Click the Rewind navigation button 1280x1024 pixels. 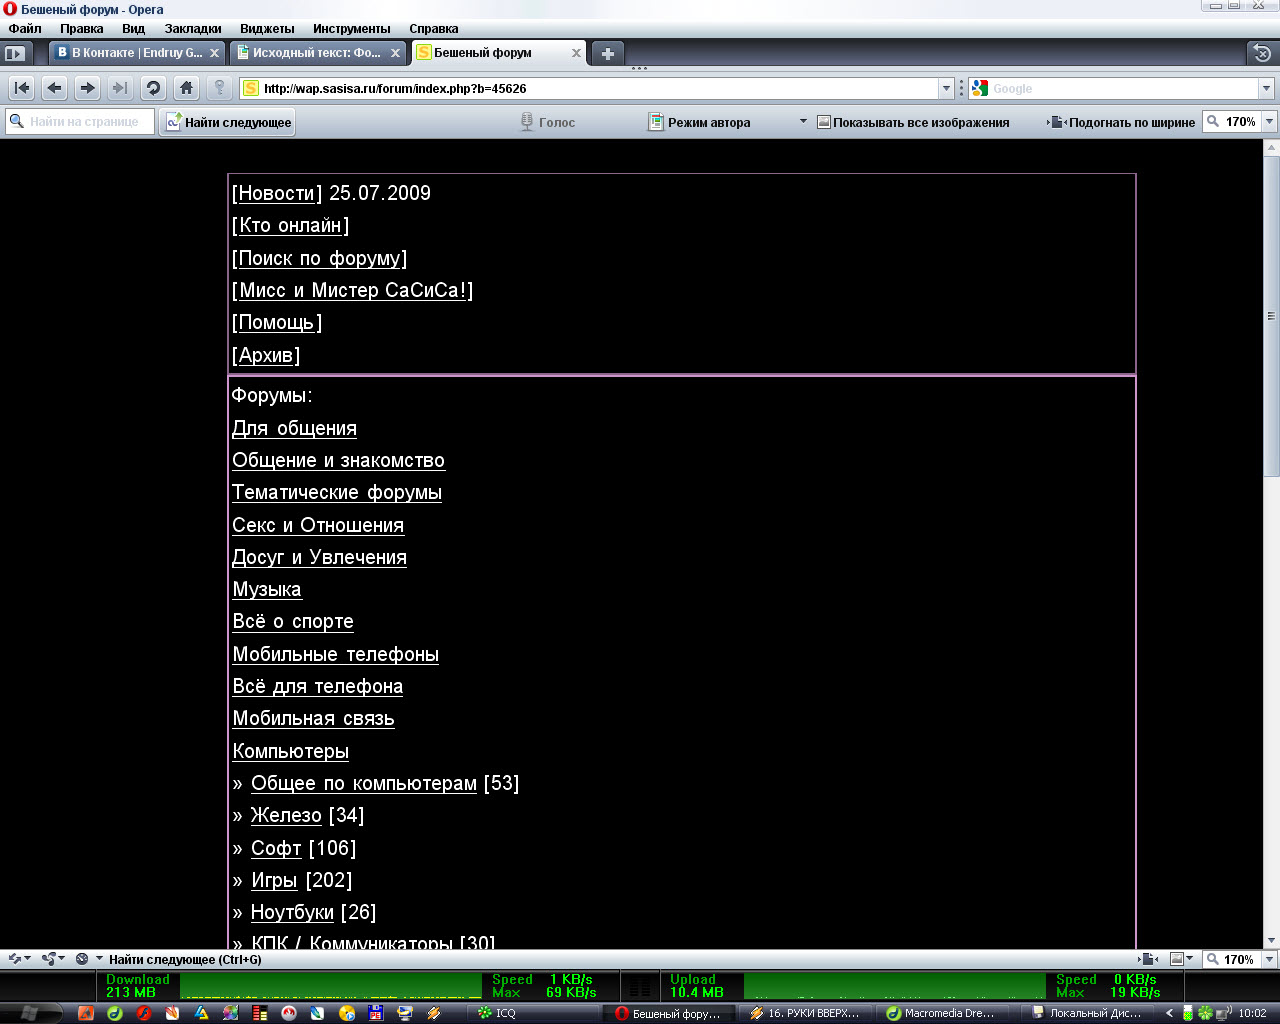pos(22,88)
